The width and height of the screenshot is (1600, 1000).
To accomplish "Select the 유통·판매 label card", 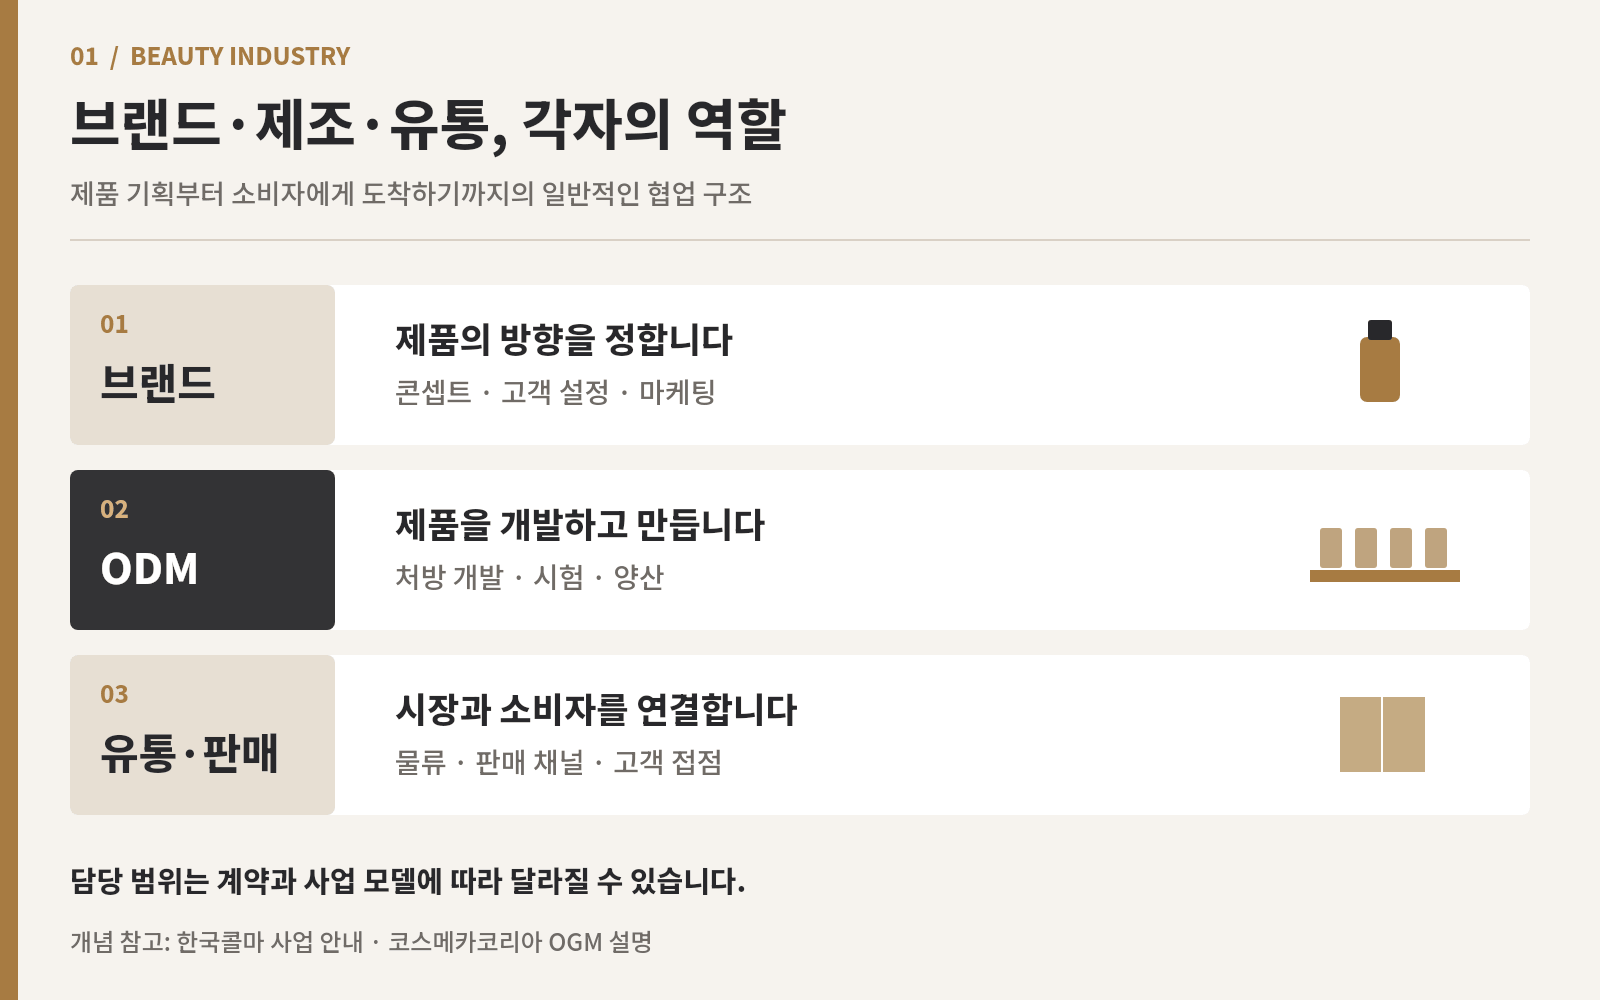I will [x=202, y=735].
